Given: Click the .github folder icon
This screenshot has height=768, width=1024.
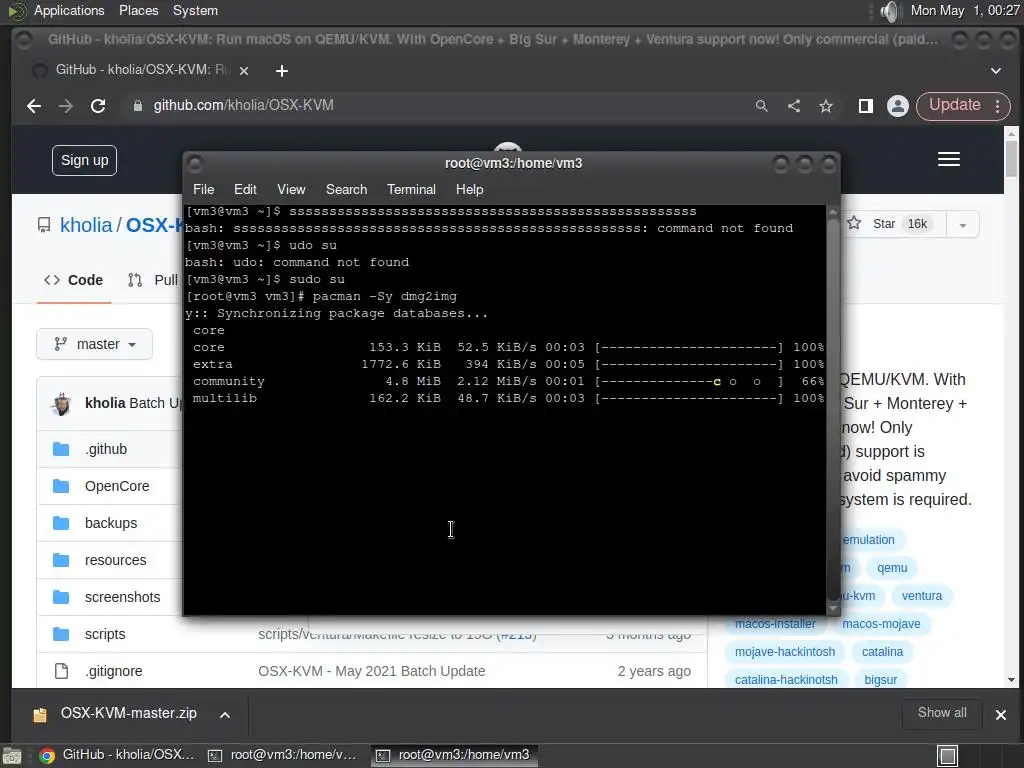Looking at the screenshot, I should [61, 449].
